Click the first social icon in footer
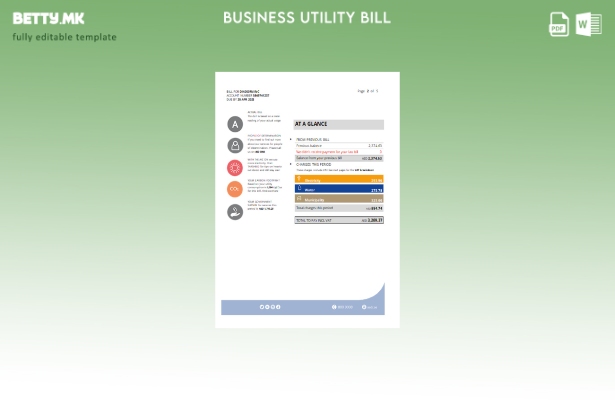The height and width of the screenshot is (400, 615). [262, 307]
